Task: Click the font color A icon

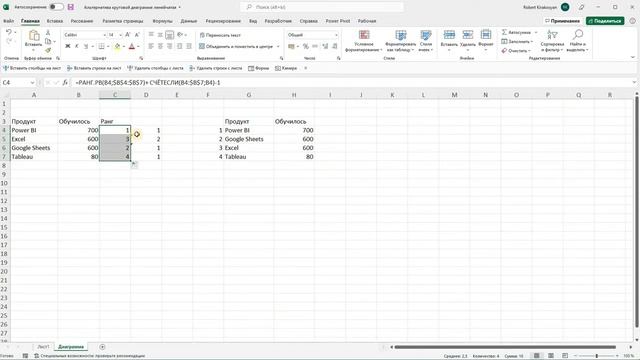Action: tap(132, 47)
